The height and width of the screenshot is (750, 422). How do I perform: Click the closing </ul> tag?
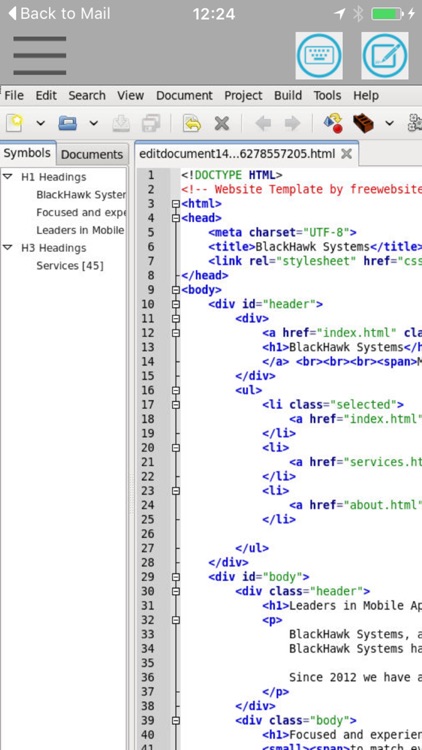click(252, 548)
